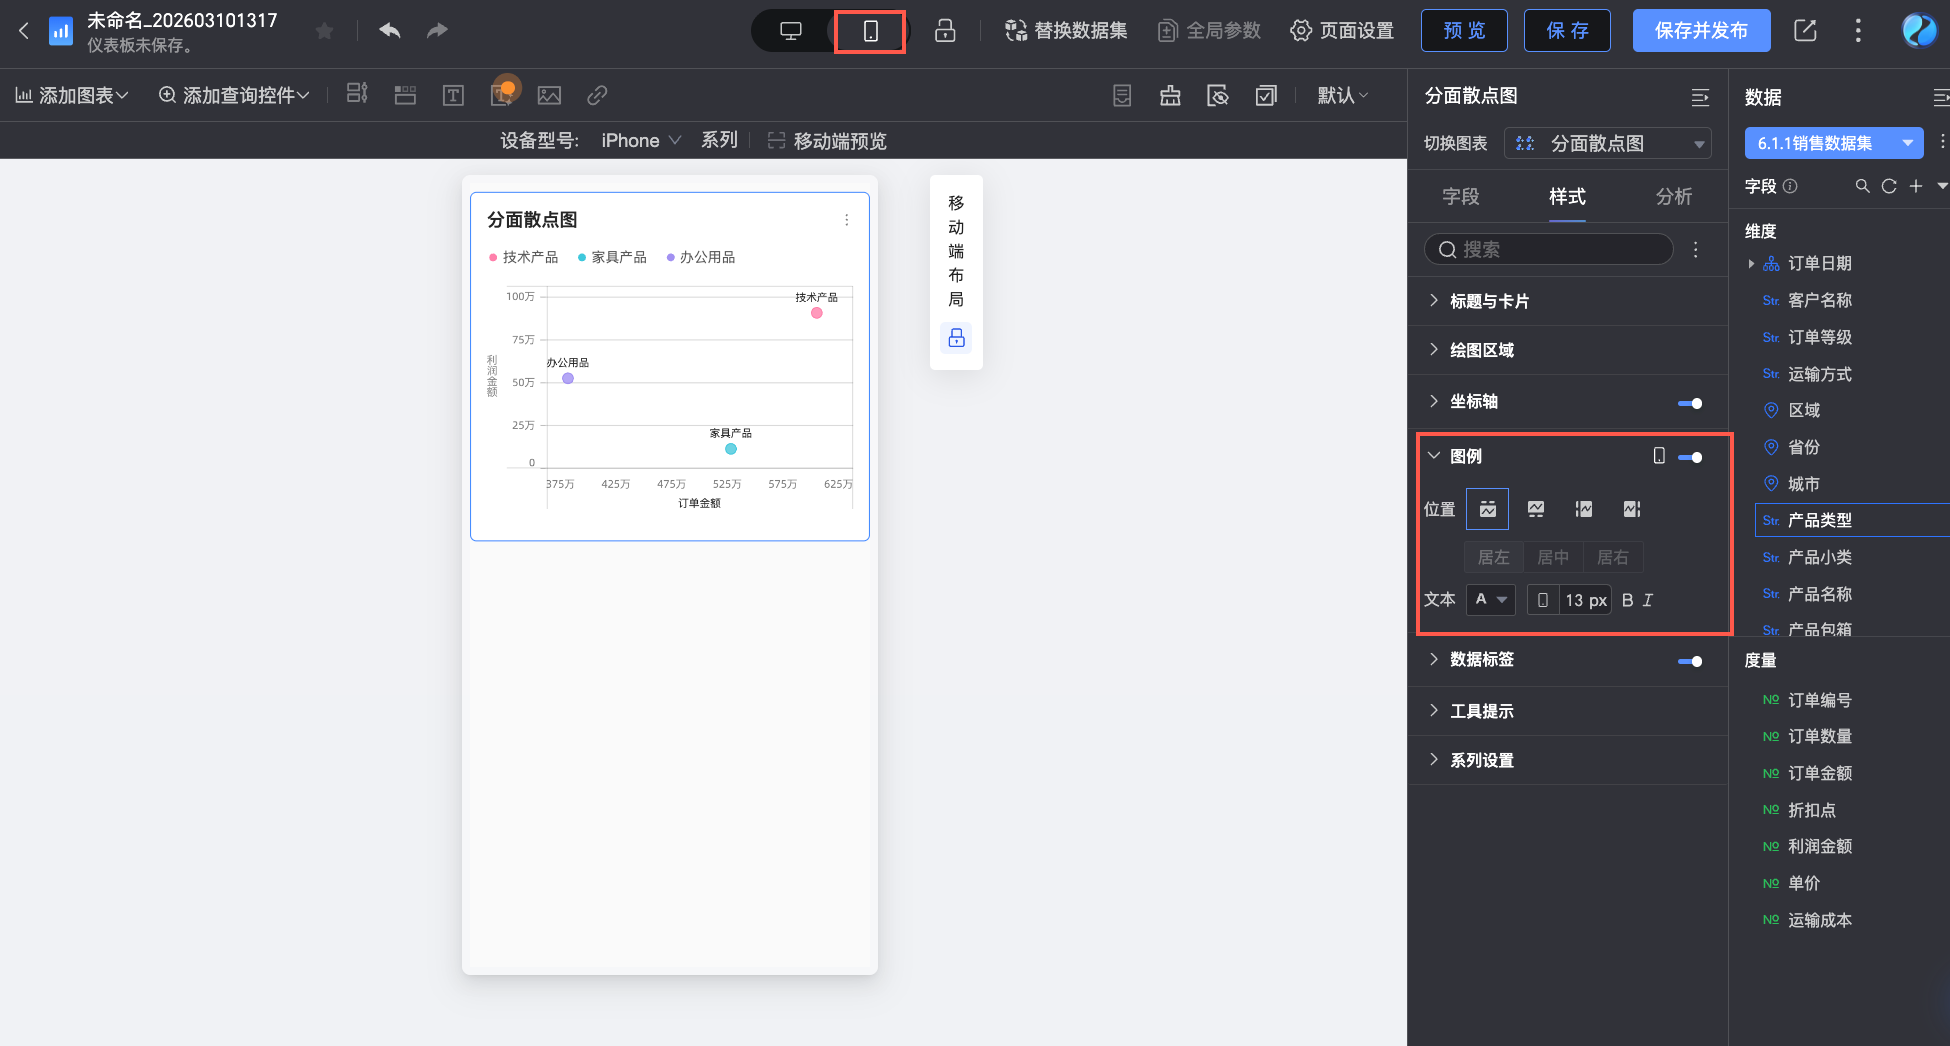Favorite the dashboard with the star icon

tap(324, 31)
